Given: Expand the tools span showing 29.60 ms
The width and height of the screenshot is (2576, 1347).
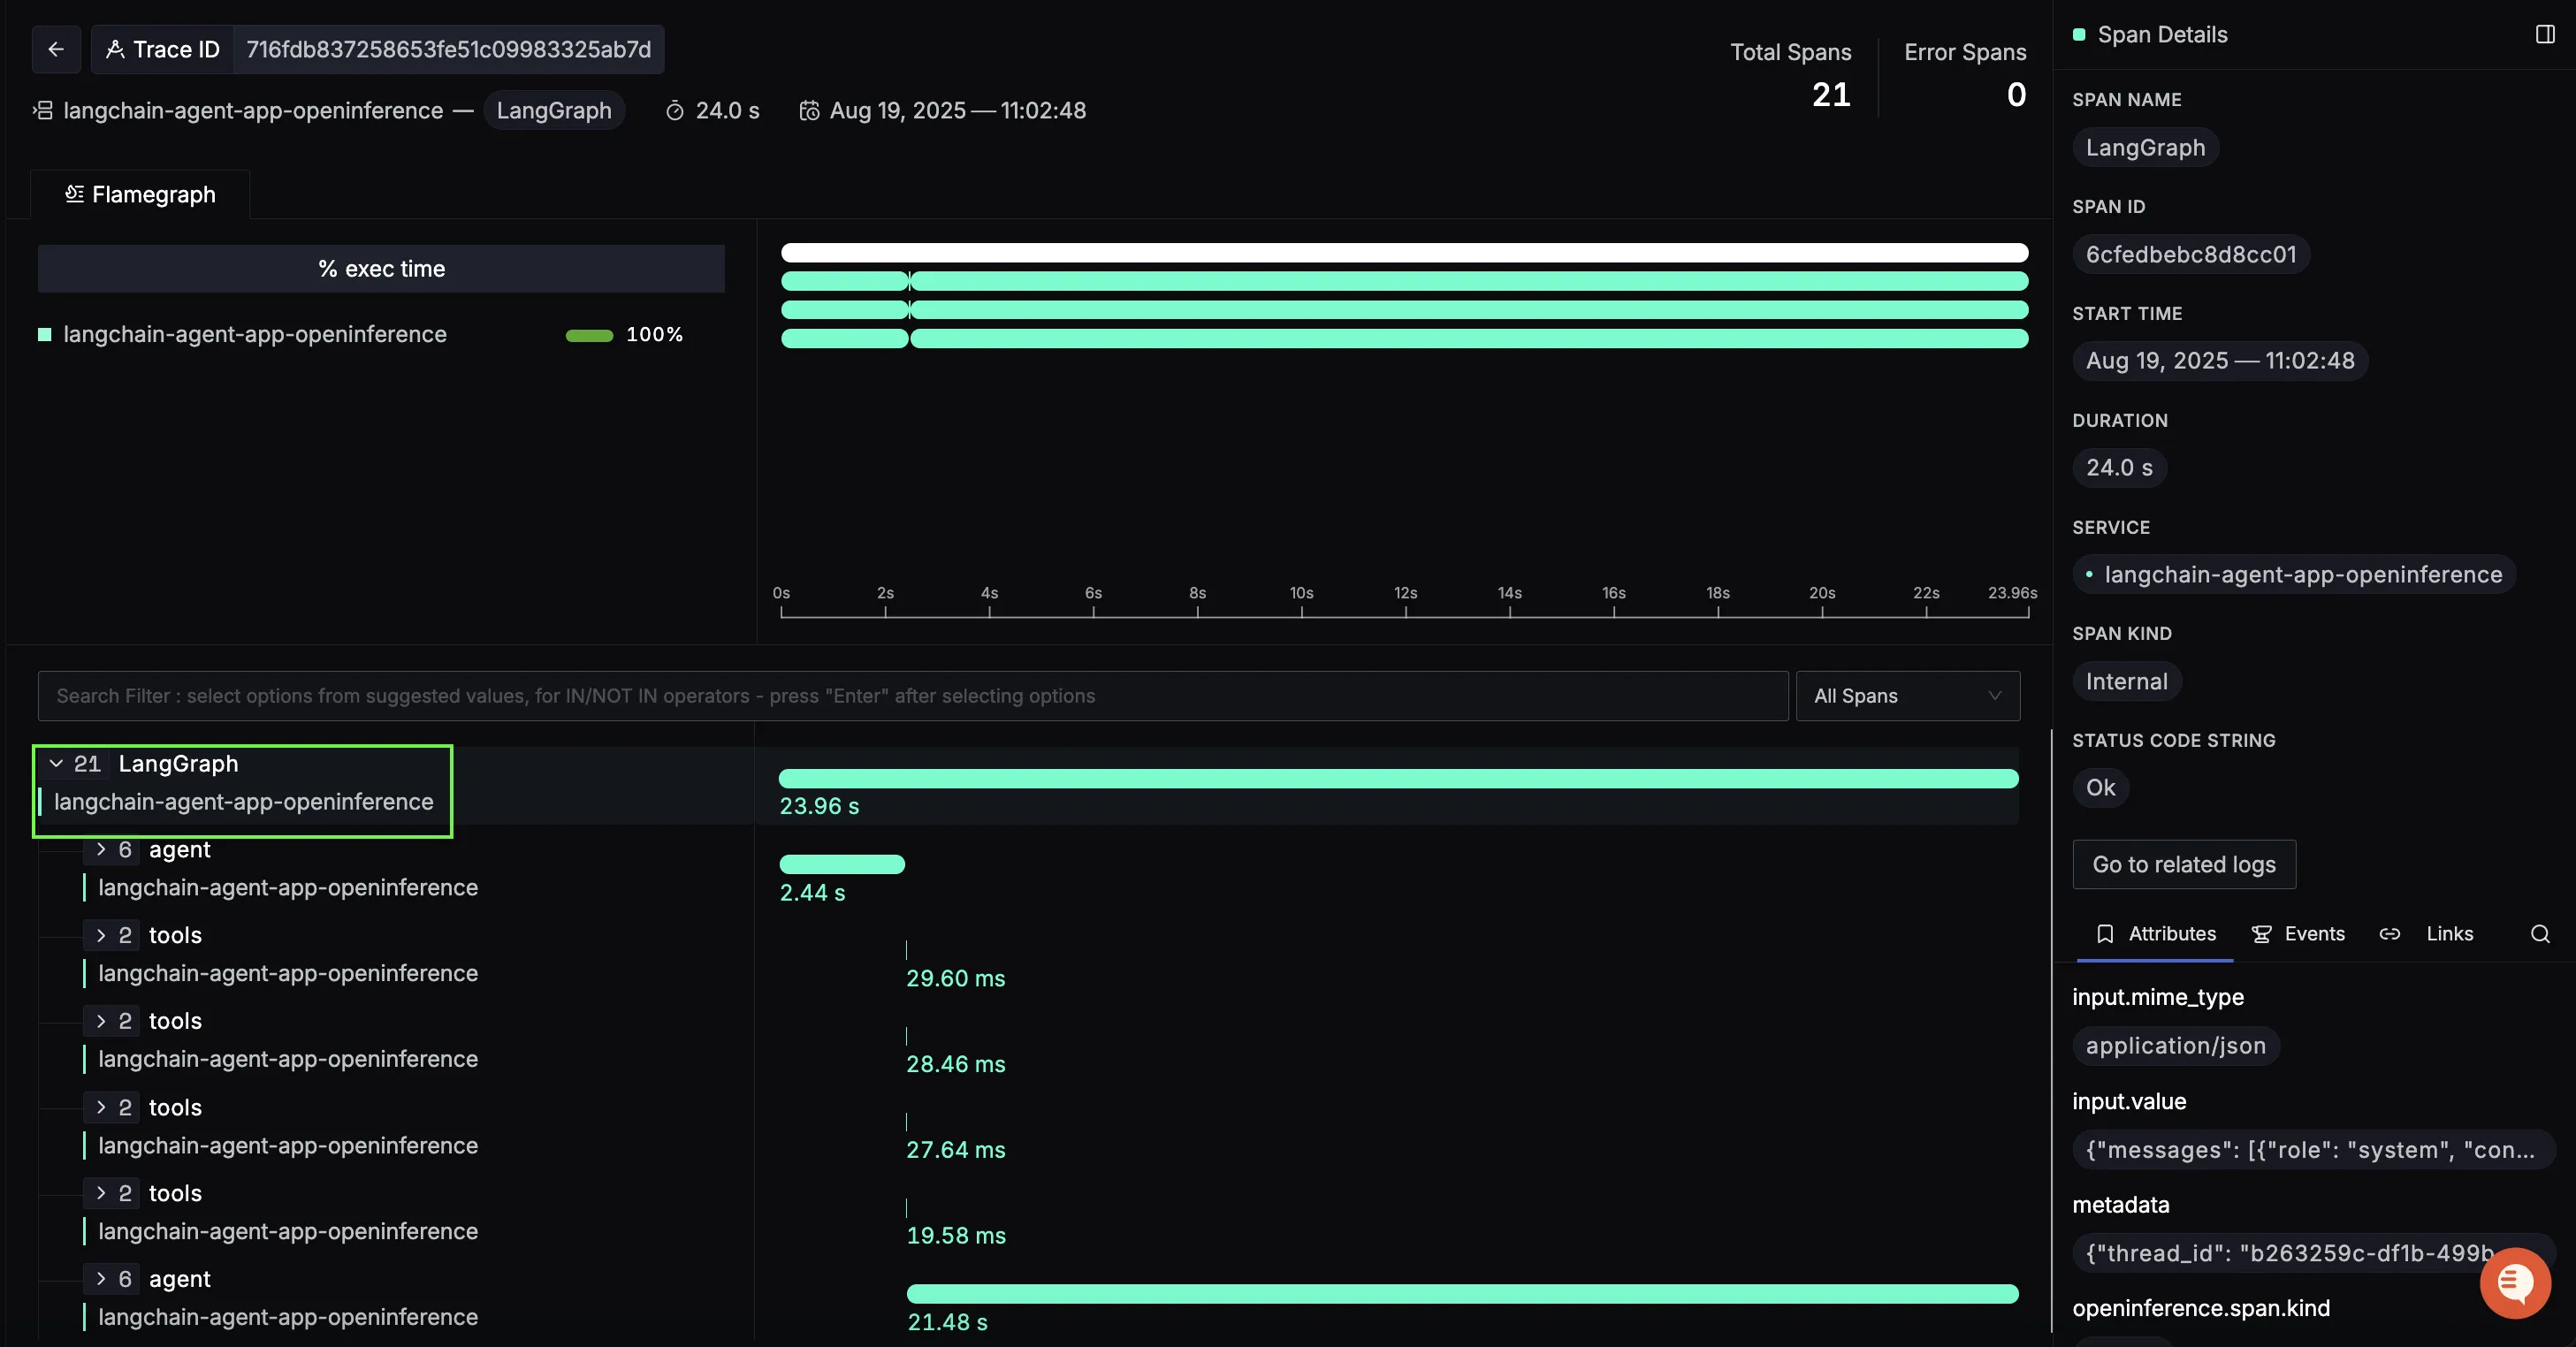Looking at the screenshot, I should click(101, 935).
